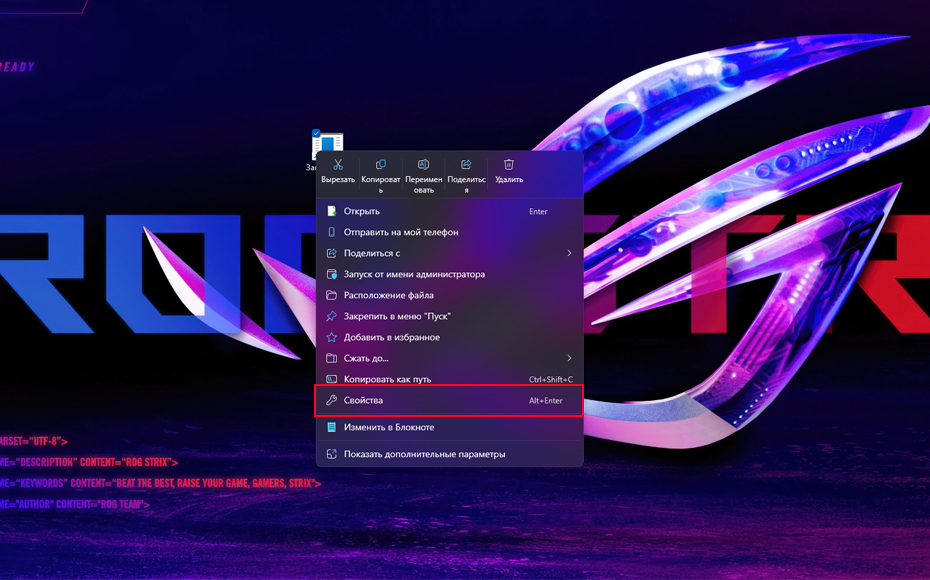Image resolution: width=930 pixels, height=580 pixels.
Task: Select Закрепить в меню "Пуск"
Action: [x=450, y=316]
